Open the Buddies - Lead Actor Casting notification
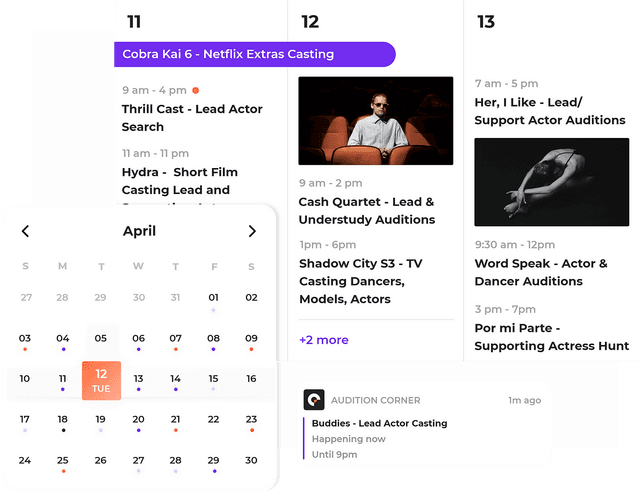This screenshot has width=640, height=495. pos(379,423)
